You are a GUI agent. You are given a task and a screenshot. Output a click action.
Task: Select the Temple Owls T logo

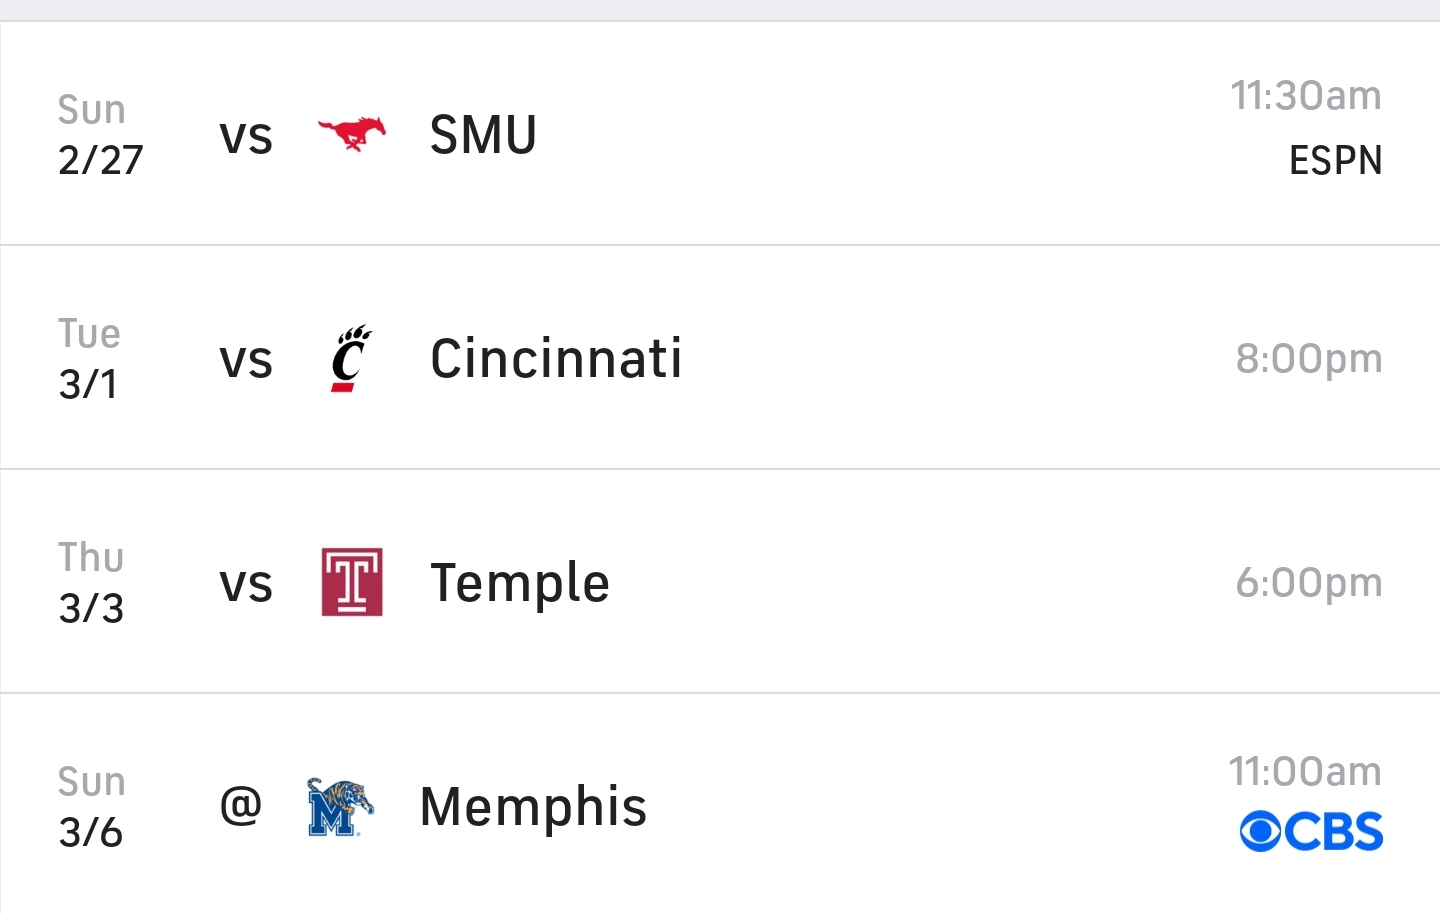click(x=351, y=582)
